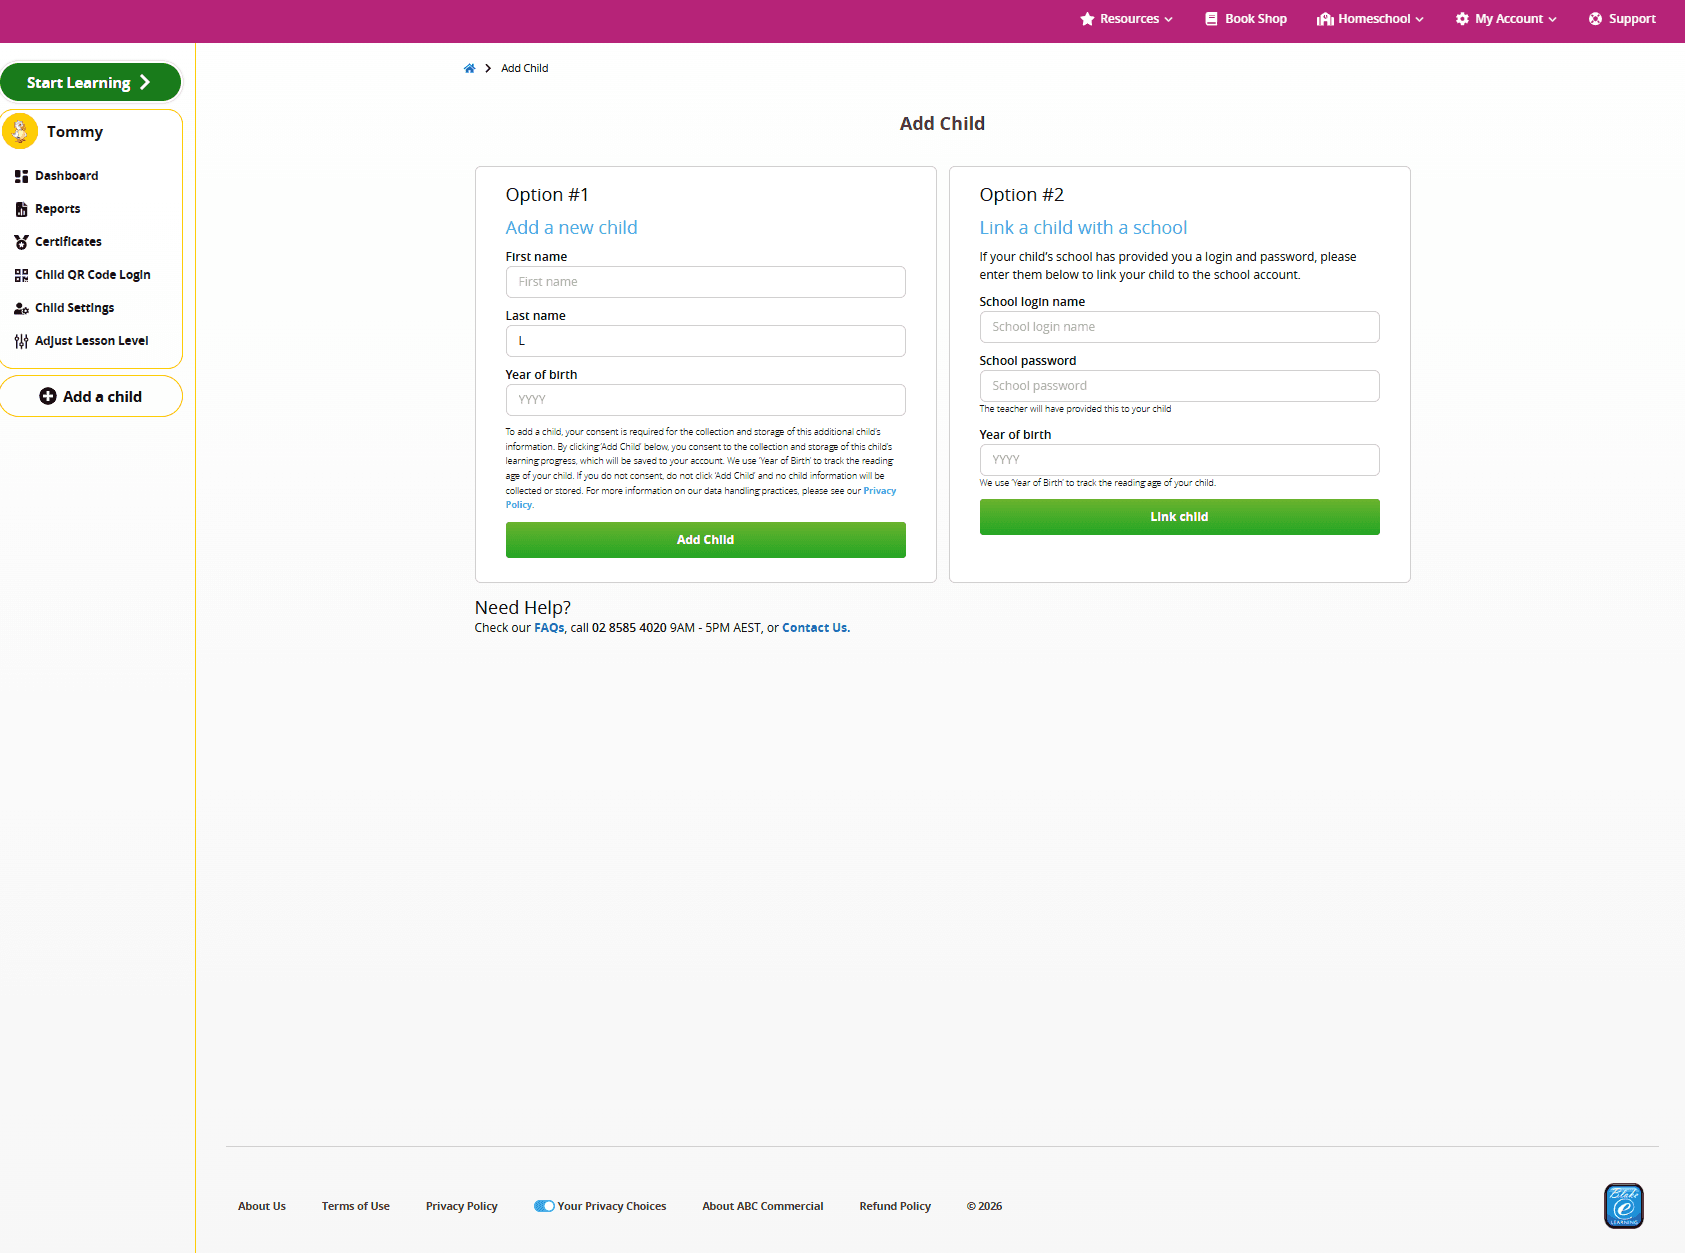Toggle the Your Privacy Choices switch icon
Image resolution: width=1685 pixels, height=1253 pixels.
pyautogui.click(x=544, y=1206)
